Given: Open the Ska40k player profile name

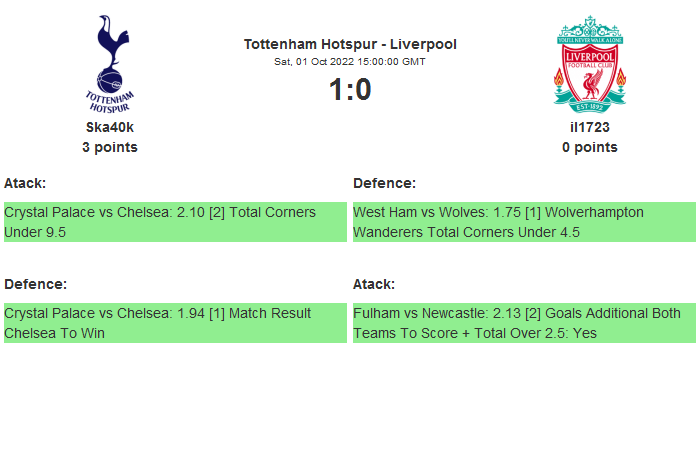Looking at the screenshot, I should point(110,127).
